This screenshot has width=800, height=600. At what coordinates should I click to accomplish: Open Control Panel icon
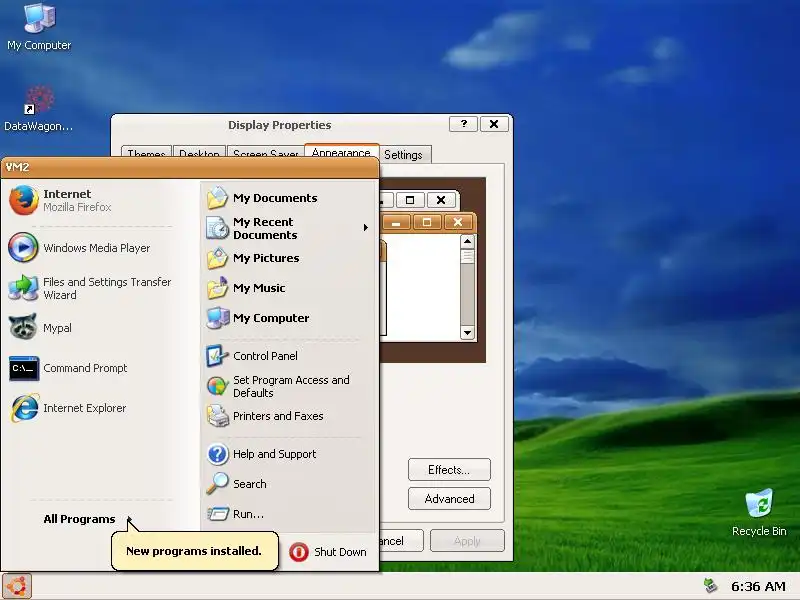tap(217, 356)
